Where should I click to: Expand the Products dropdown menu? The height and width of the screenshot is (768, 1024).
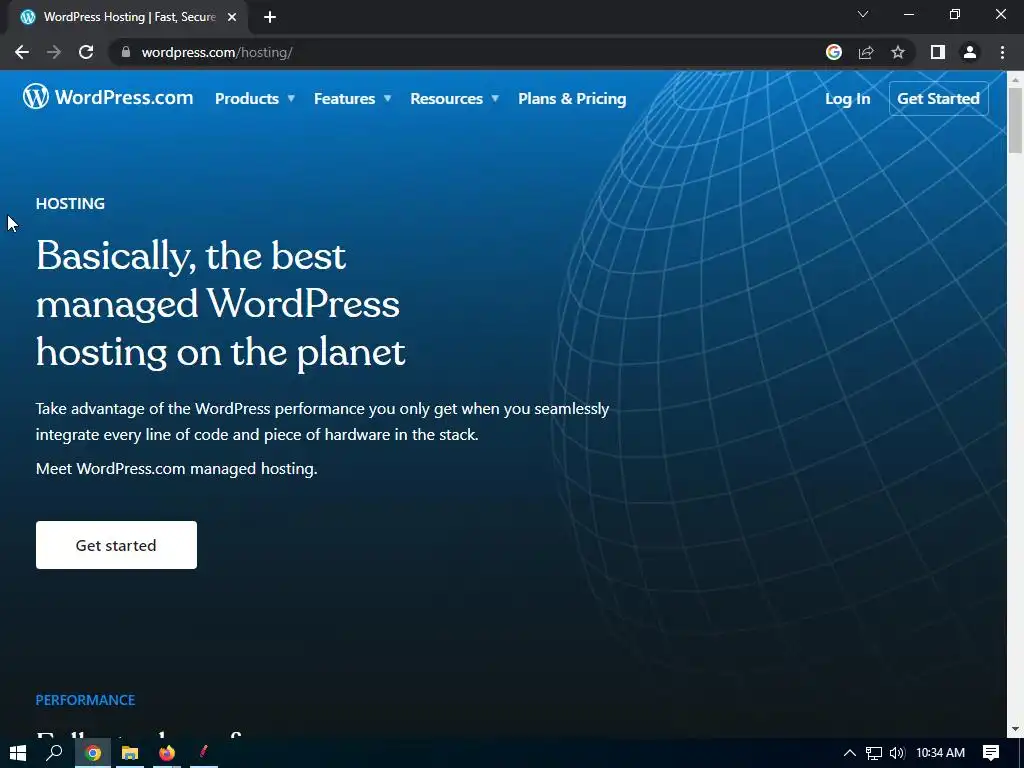pos(255,99)
